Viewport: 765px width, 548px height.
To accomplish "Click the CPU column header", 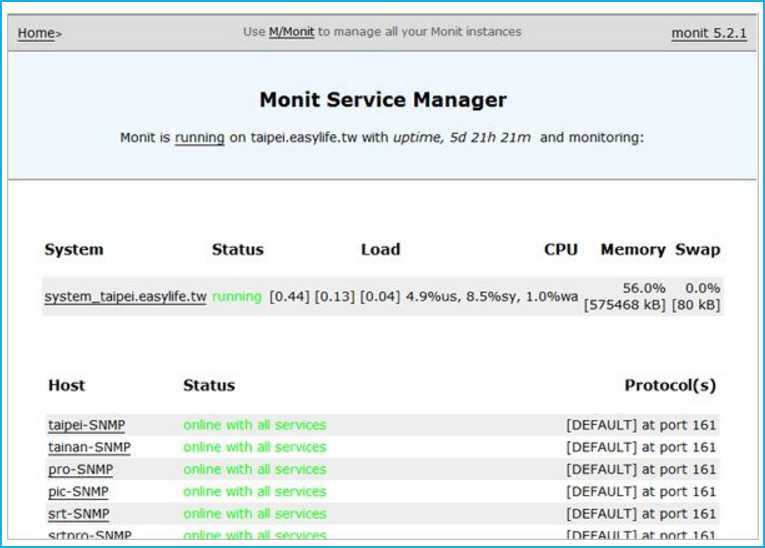I will point(561,249).
